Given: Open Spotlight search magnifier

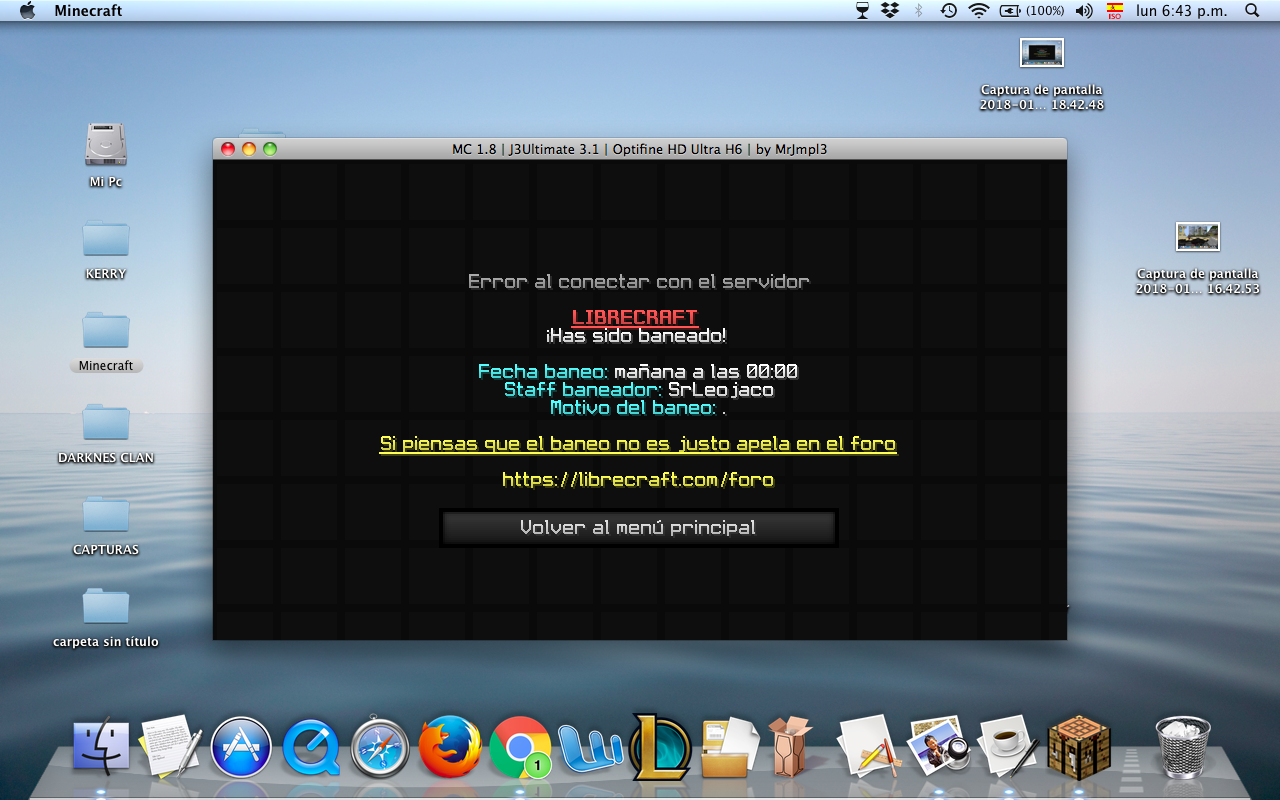Looking at the screenshot, I should pyautogui.click(x=1252, y=10).
